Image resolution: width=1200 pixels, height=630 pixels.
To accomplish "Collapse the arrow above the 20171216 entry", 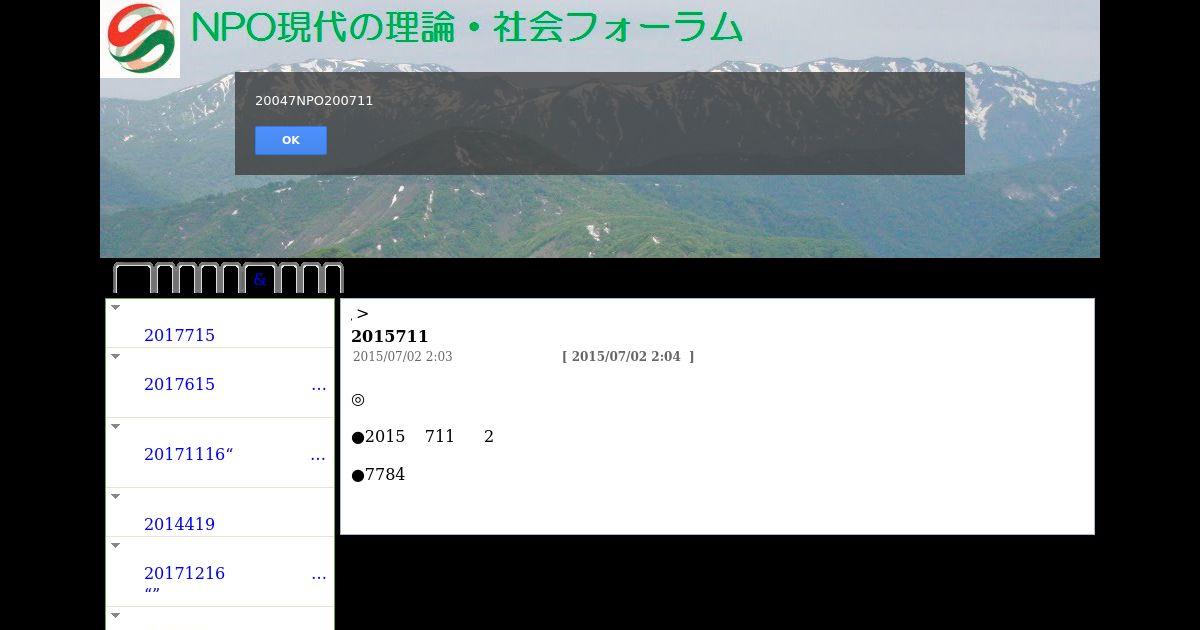I will point(116,545).
